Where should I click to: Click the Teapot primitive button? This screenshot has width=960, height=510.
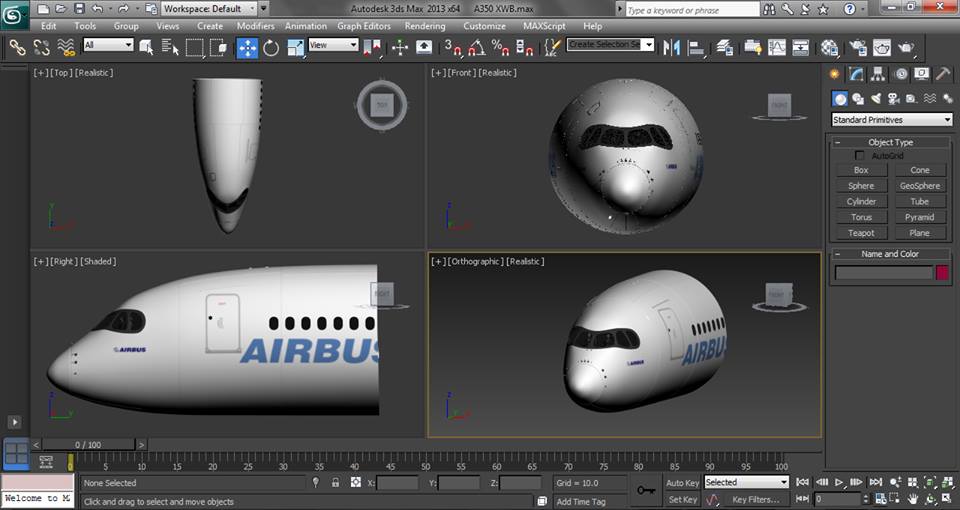pos(861,233)
